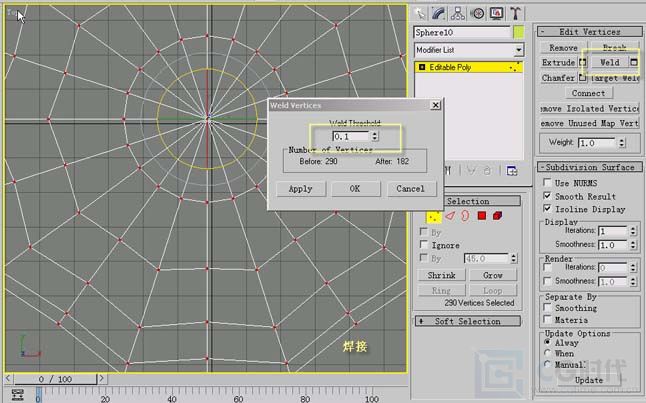
Task: Select When Rendering update radio
Action: click(x=548, y=353)
